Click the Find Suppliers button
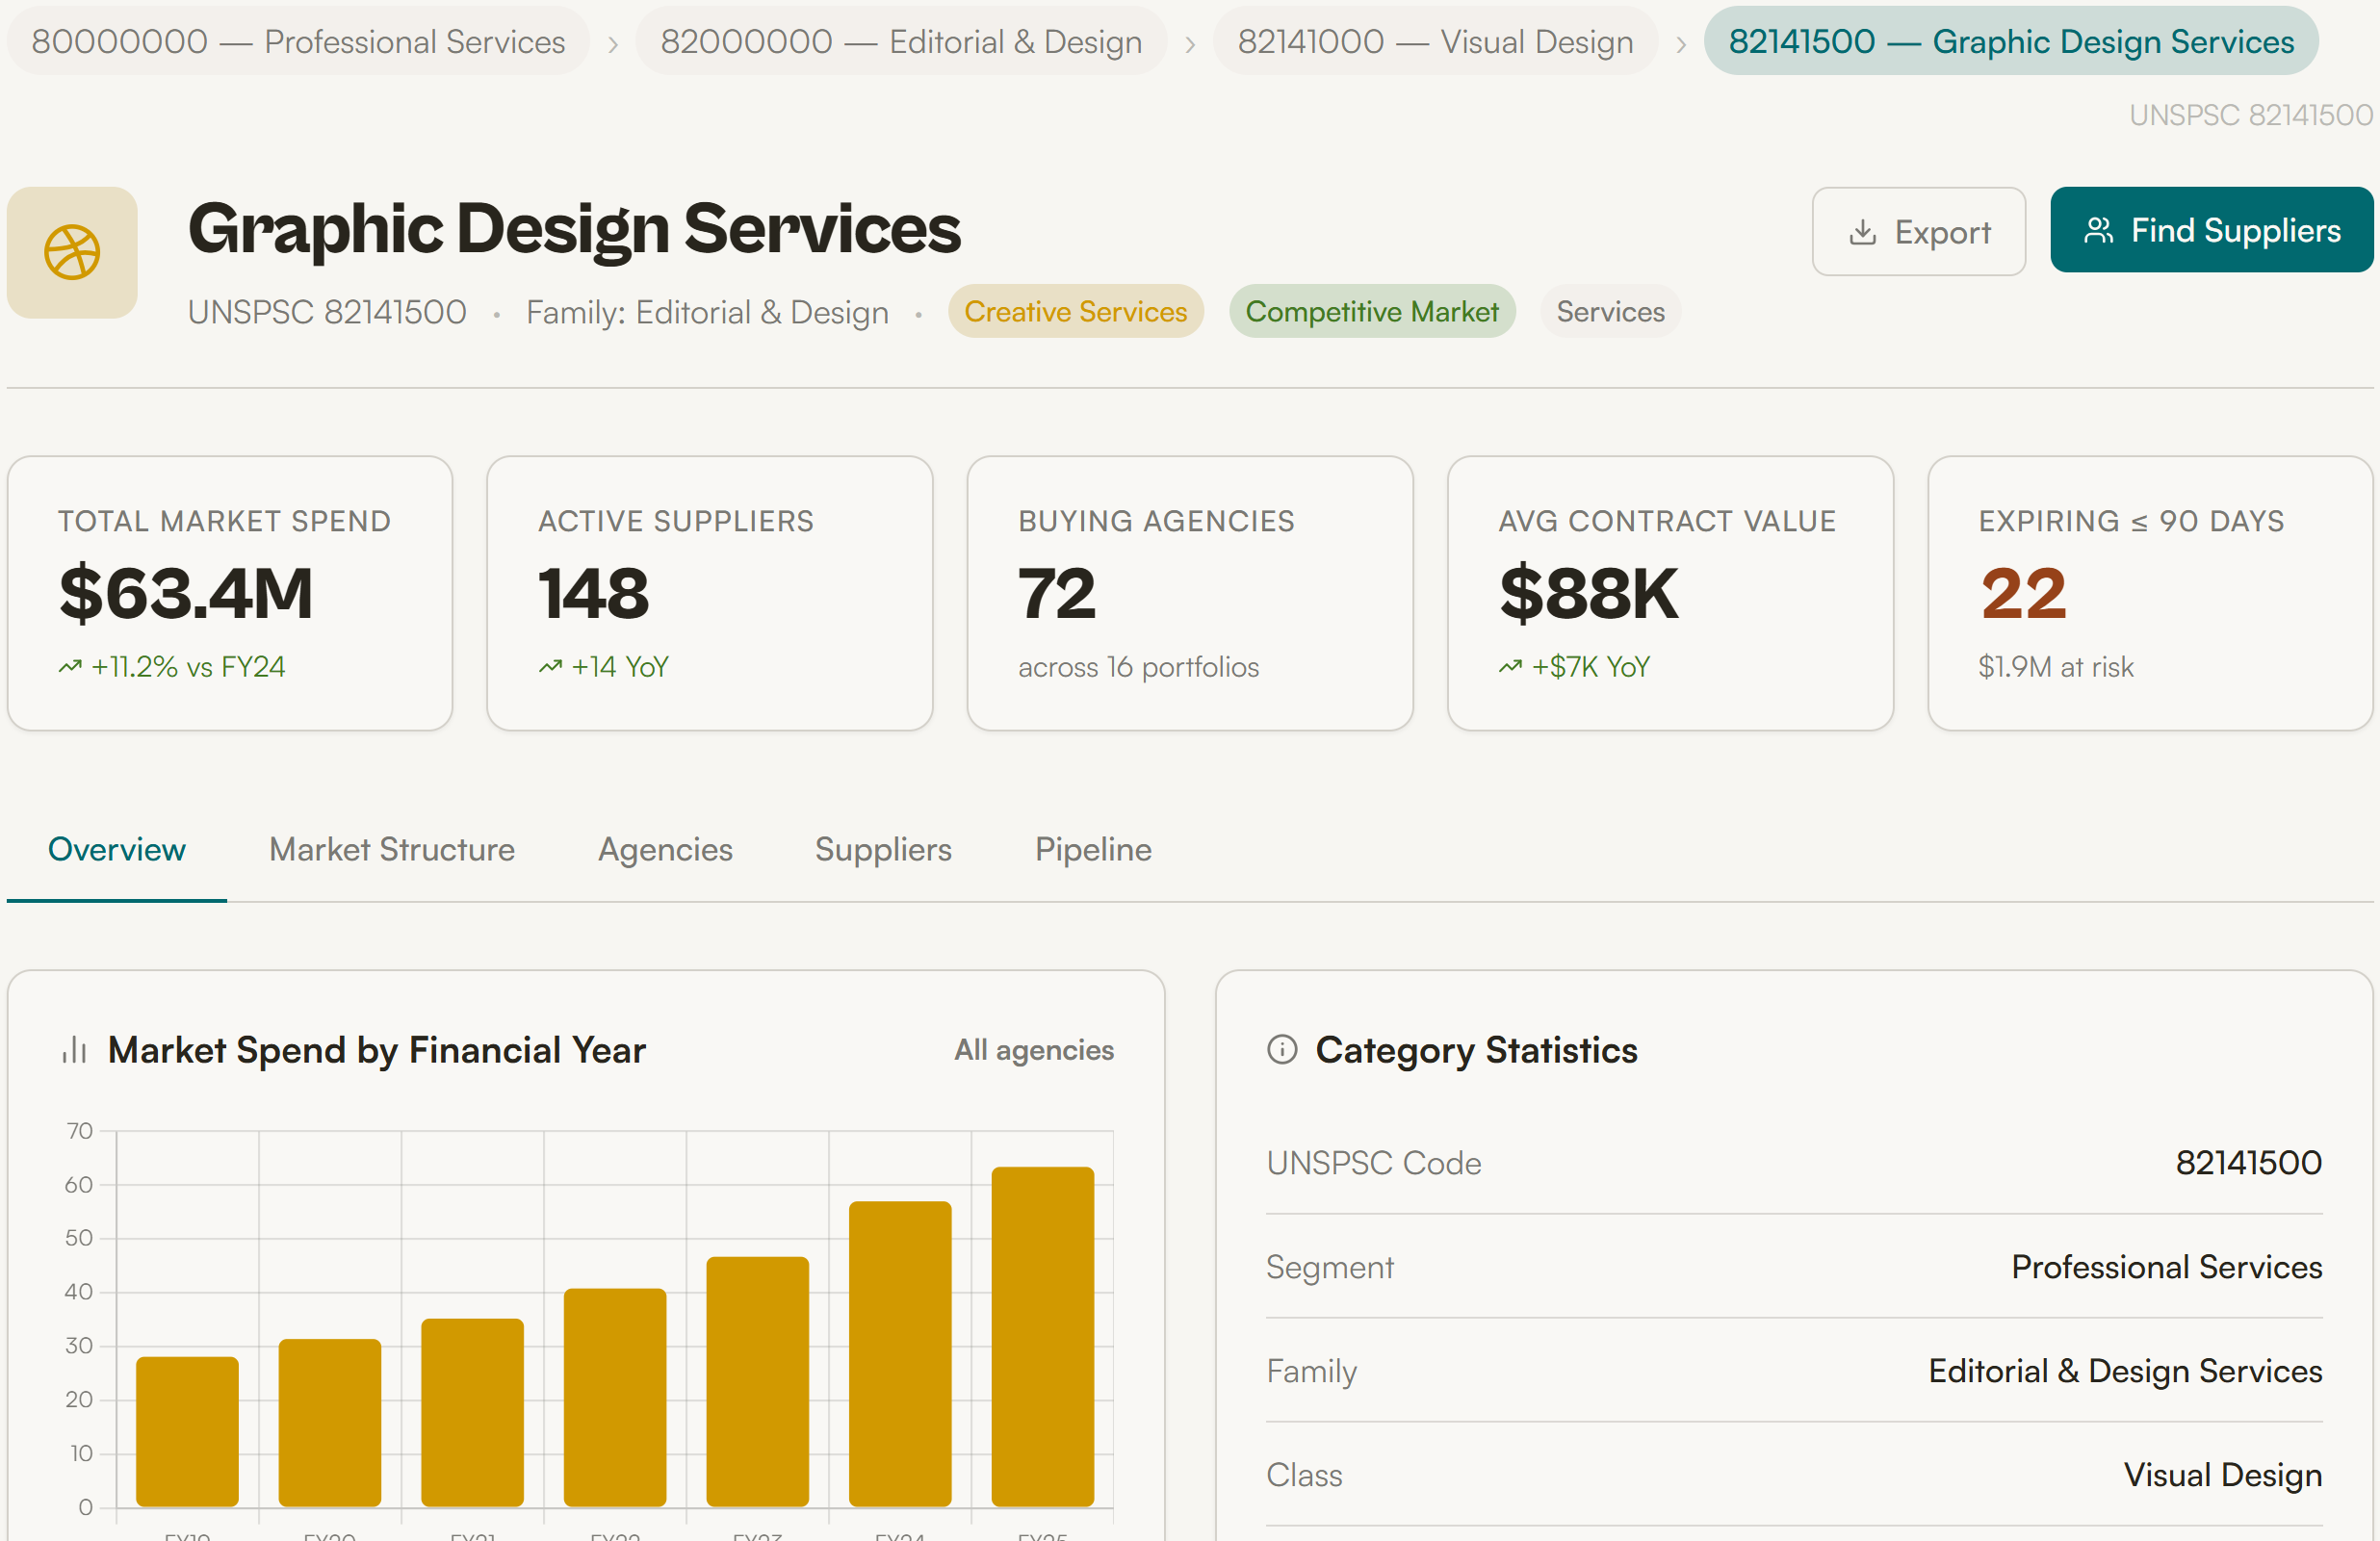This screenshot has height=1541, width=2380. 2211,230
